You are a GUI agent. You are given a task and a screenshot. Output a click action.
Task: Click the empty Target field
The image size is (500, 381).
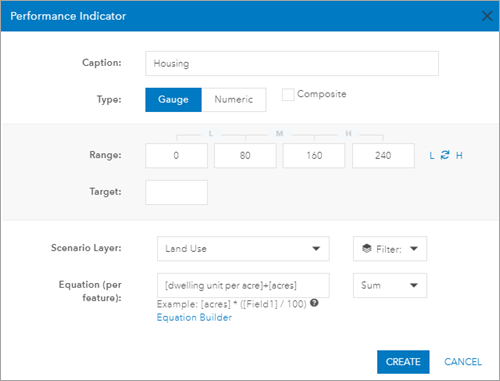pos(176,192)
